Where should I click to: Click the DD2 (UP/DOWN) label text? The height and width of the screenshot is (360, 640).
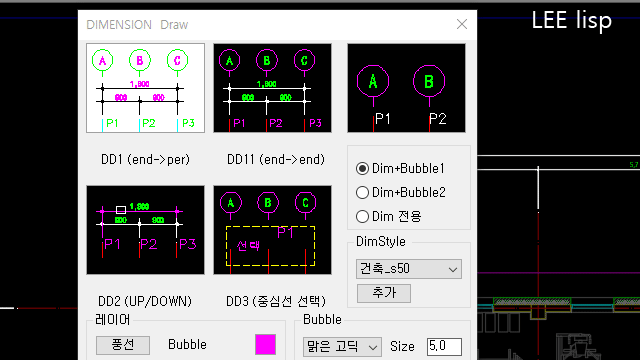coord(145,302)
